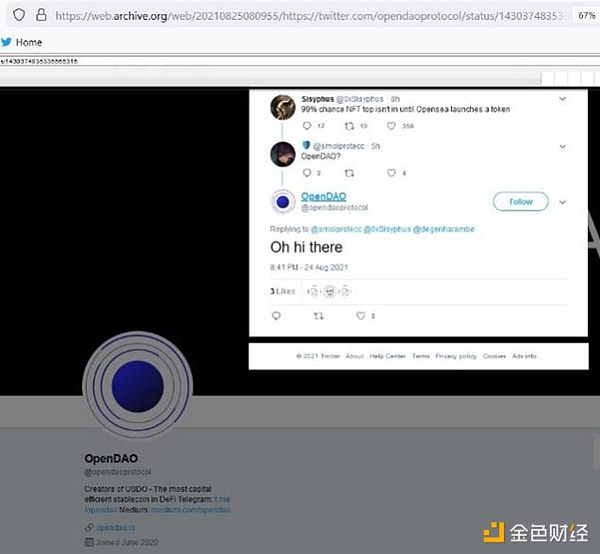
Task: Expand Sisyphus tweet options chevron
Action: pos(561,99)
